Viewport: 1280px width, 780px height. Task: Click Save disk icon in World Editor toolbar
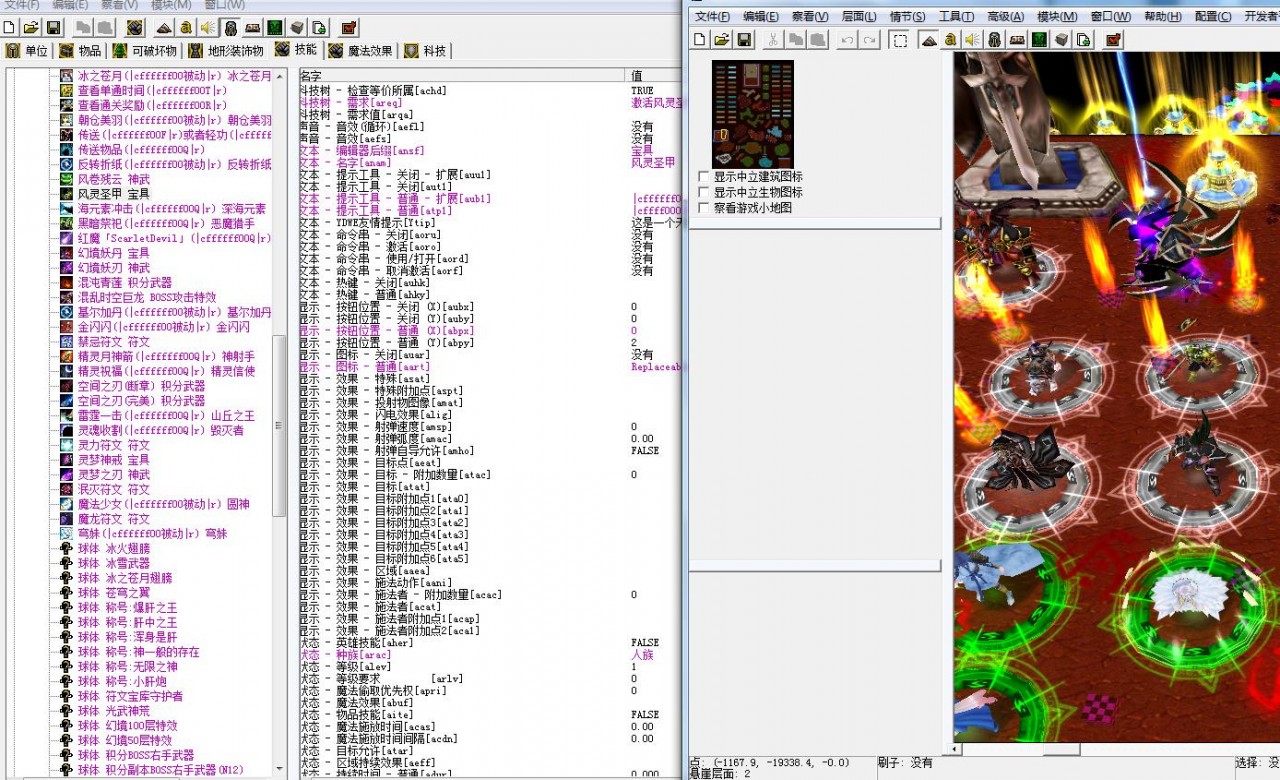tap(744, 39)
